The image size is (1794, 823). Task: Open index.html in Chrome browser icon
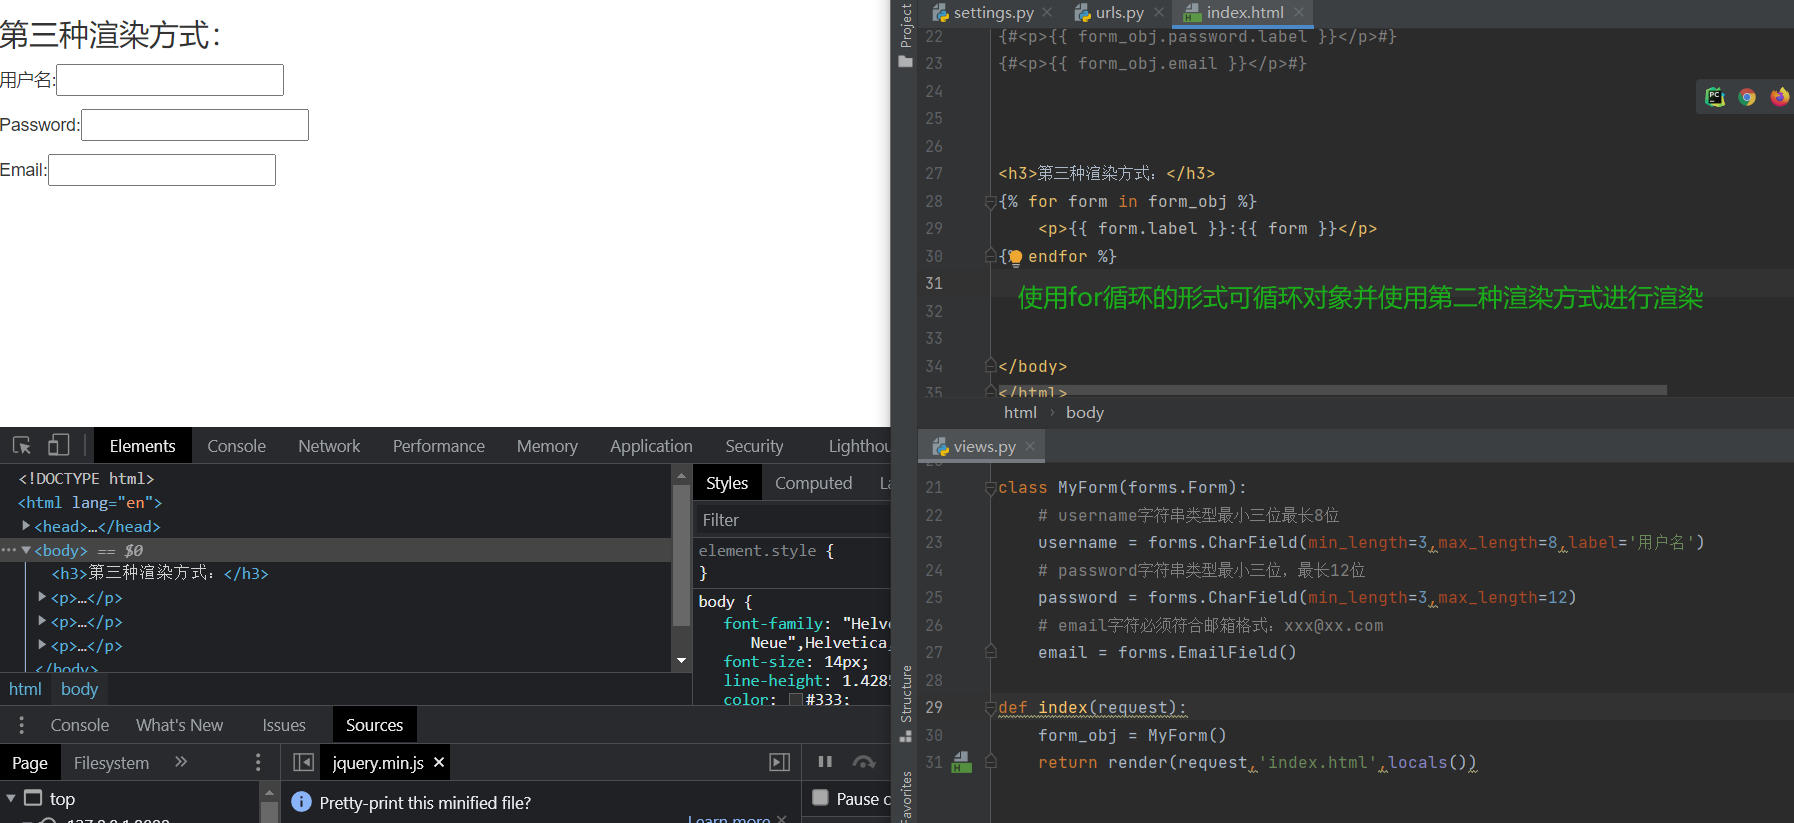(1747, 97)
